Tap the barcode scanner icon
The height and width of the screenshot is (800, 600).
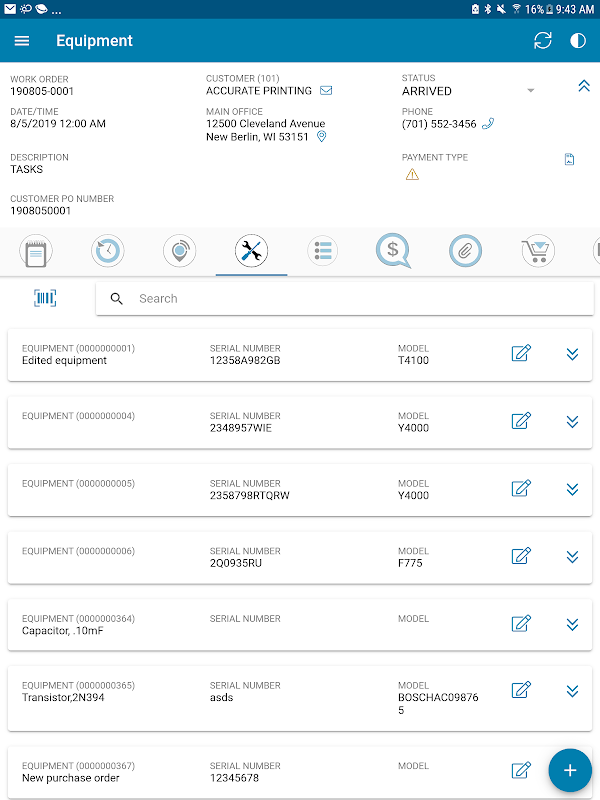point(45,298)
